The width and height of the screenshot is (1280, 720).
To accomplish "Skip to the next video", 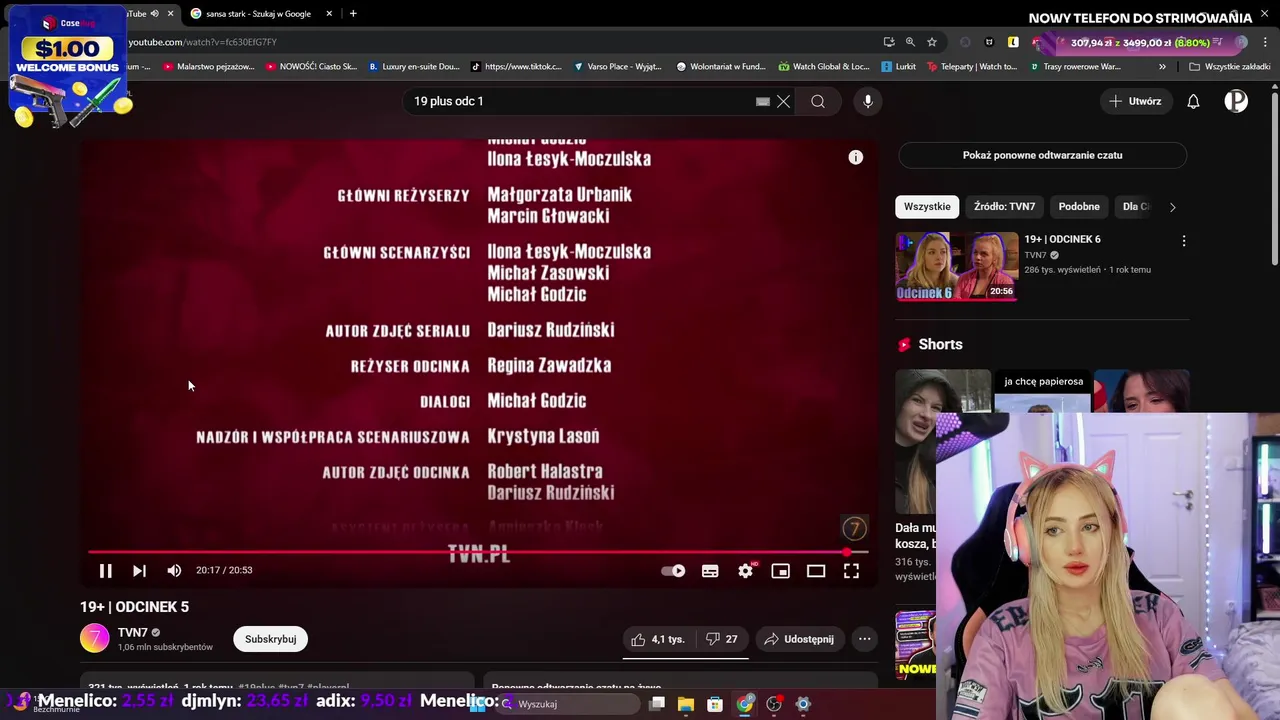I will coord(139,570).
